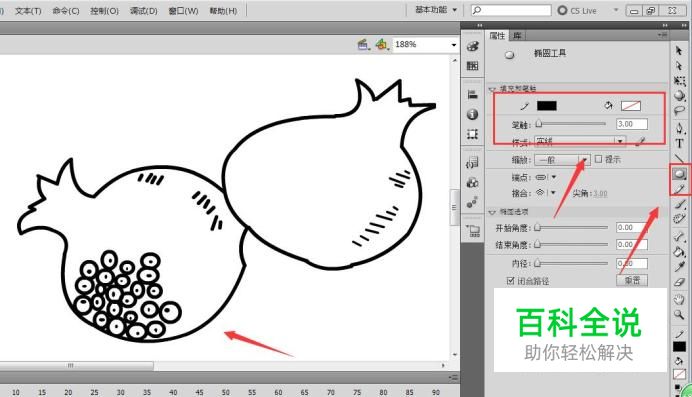The image size is (692, 397).
Task: Click the CS Live button
Action: (x=577, y=10)
